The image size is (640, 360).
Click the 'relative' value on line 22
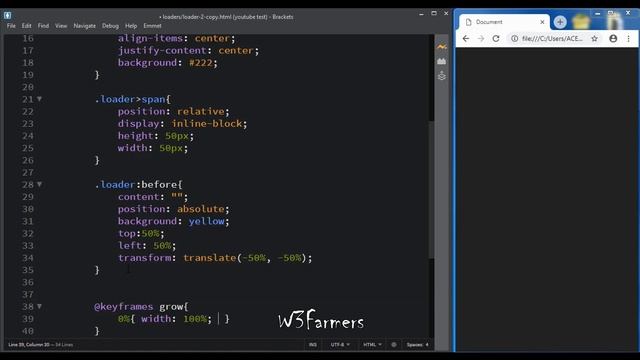(201, 111)
